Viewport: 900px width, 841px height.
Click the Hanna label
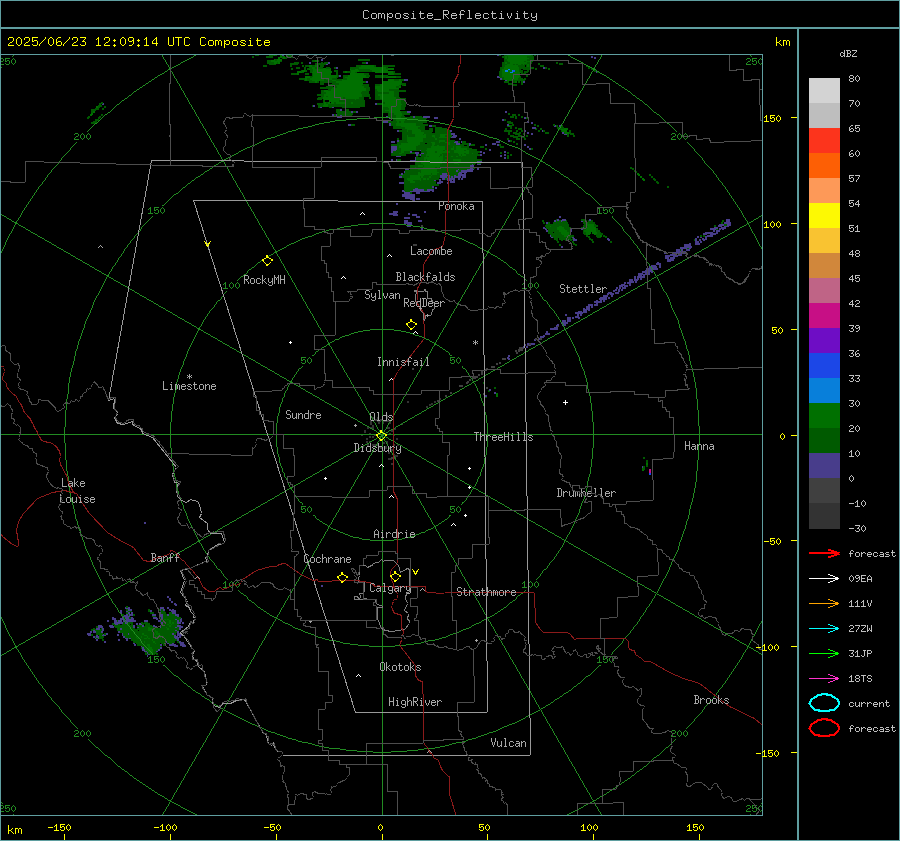tap(699, 446)
